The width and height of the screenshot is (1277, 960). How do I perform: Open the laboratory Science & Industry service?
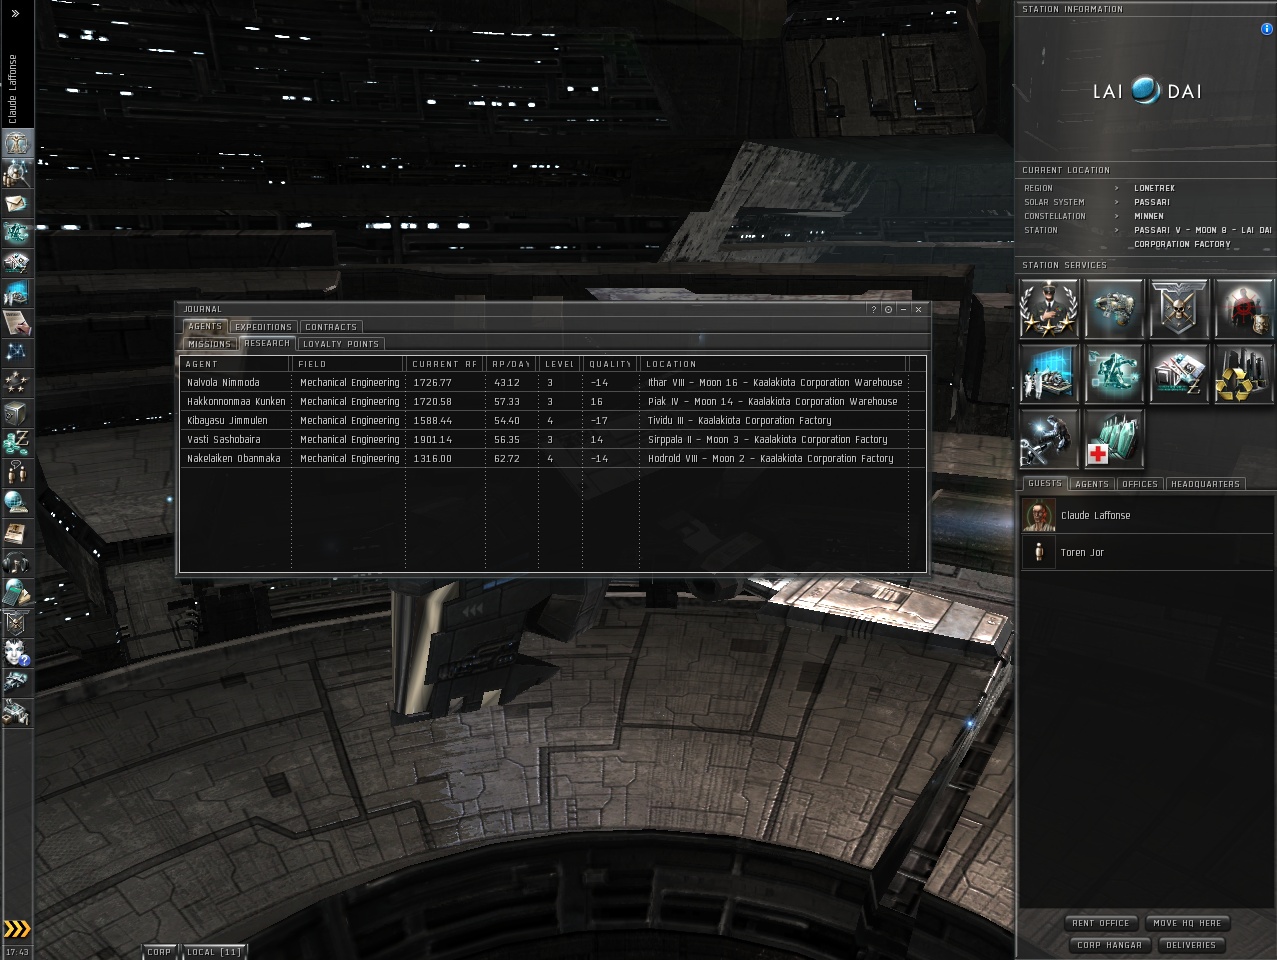click(1049, 373)
